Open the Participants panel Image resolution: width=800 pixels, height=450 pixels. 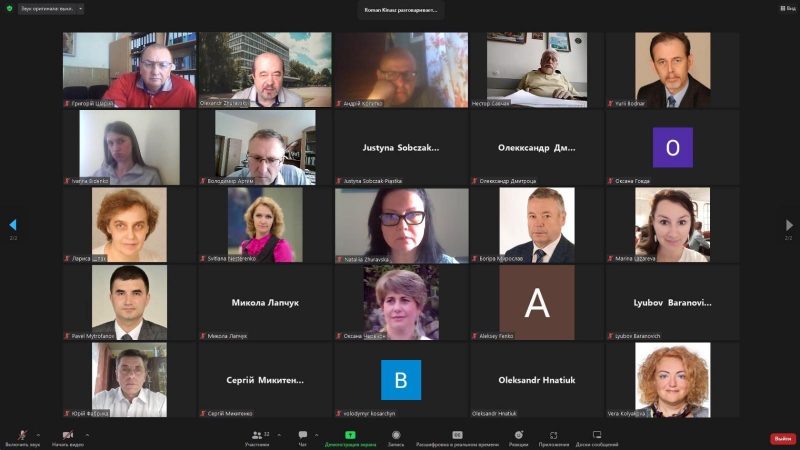click(257, 435)
